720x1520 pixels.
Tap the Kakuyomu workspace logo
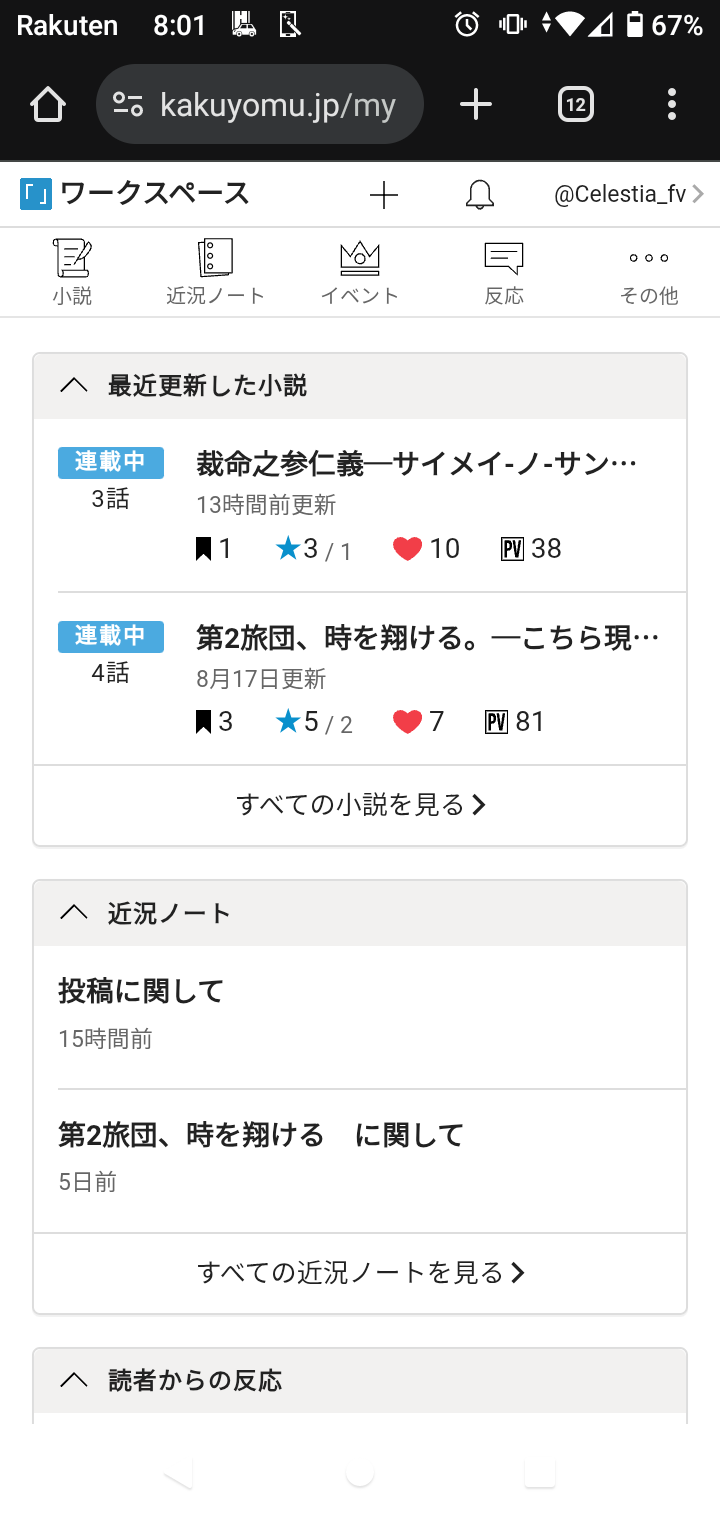coord(36,194)
